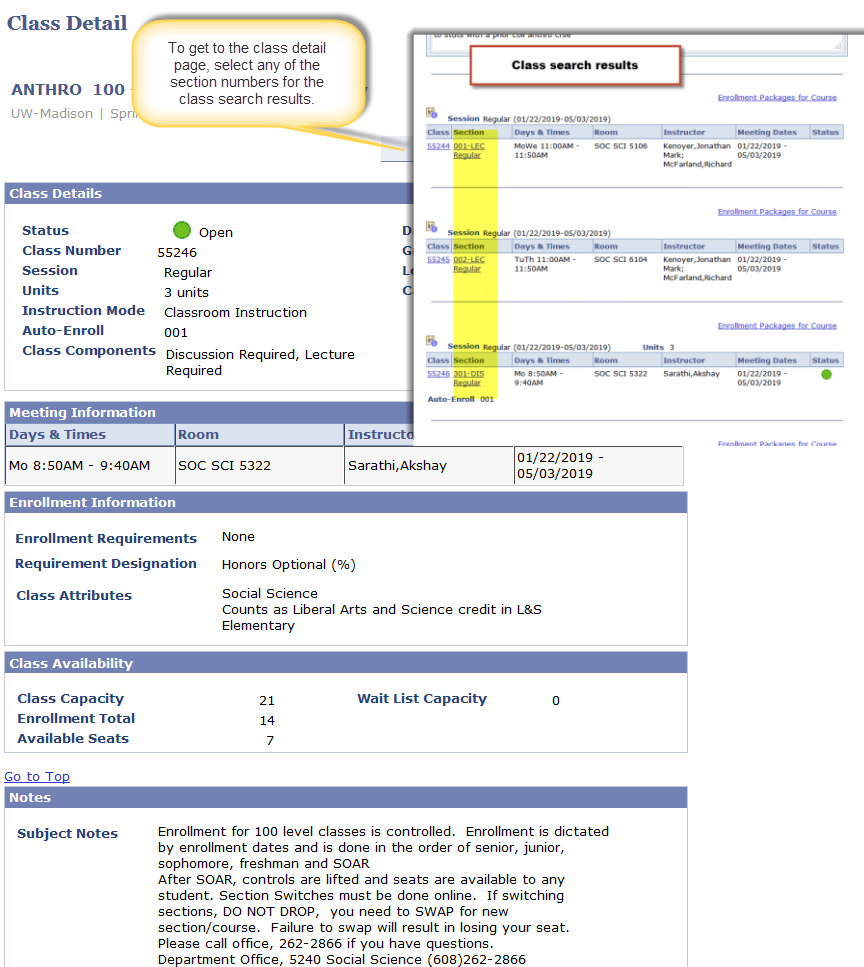The width and height of the screenshot is (864, 967).
Task: Click the Available Seats value 7
Action: pos(270,740)
